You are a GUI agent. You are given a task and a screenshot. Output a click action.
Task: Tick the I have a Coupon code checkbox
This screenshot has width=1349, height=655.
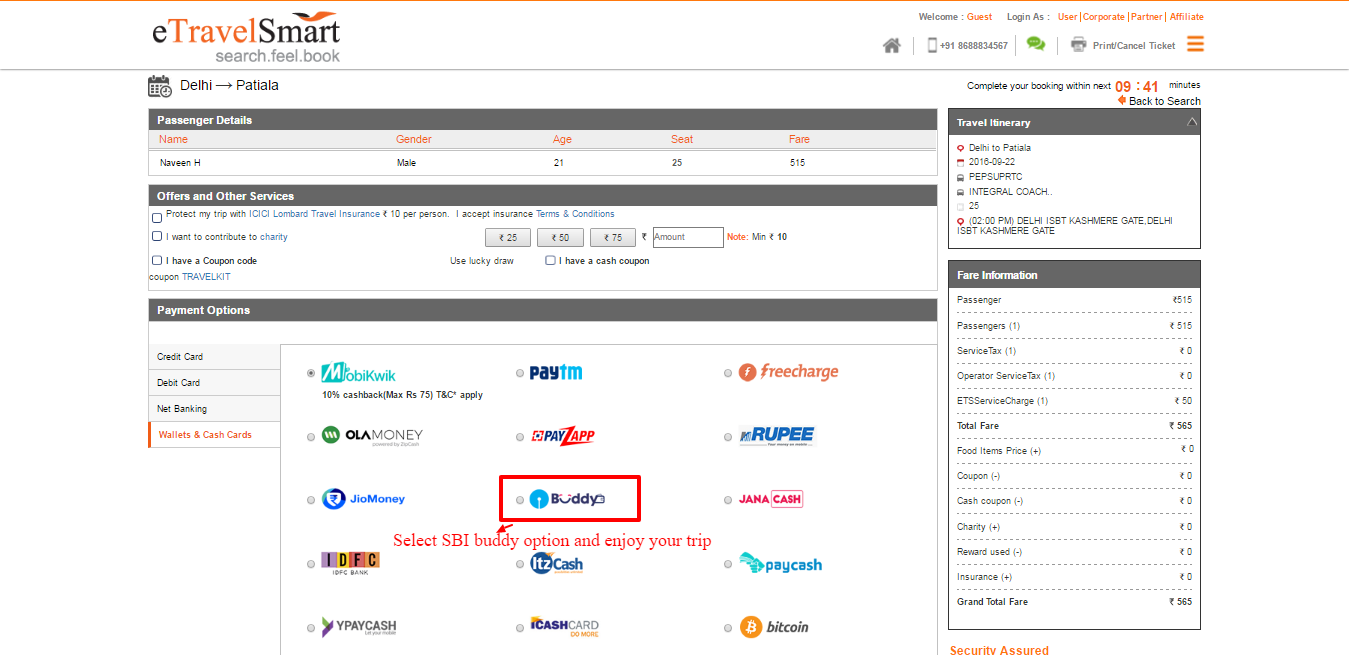(x=157, y=260)
